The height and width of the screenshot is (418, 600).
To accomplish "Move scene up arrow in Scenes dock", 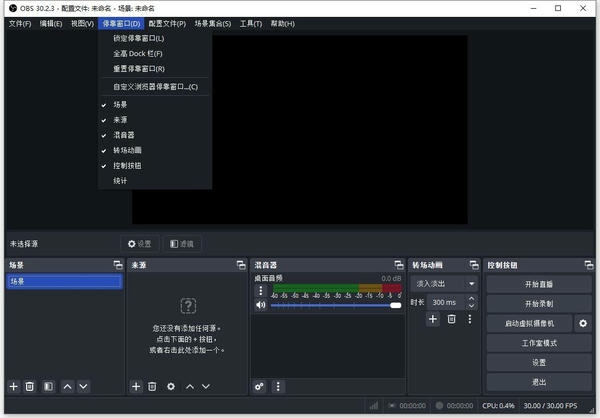I will (67, 387).
